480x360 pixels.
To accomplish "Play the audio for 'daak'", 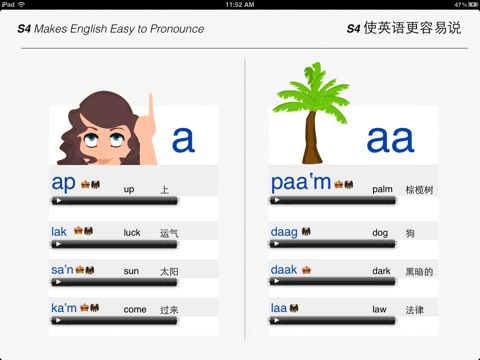I will click(x=277, y=282).
